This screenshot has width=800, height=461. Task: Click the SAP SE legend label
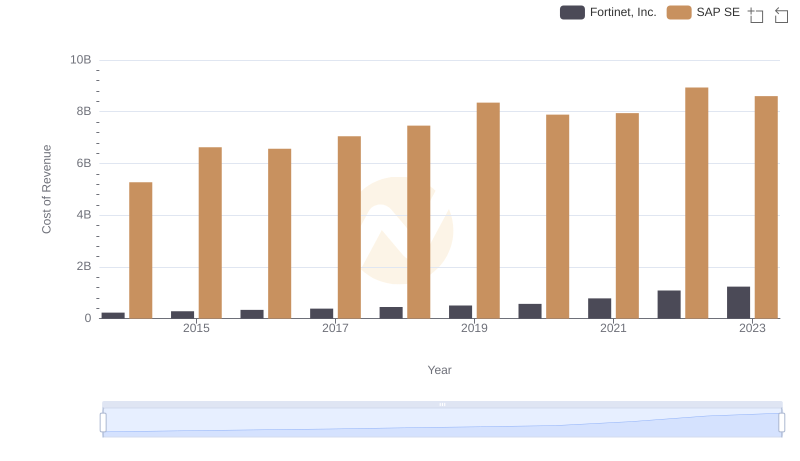(718, 12)
